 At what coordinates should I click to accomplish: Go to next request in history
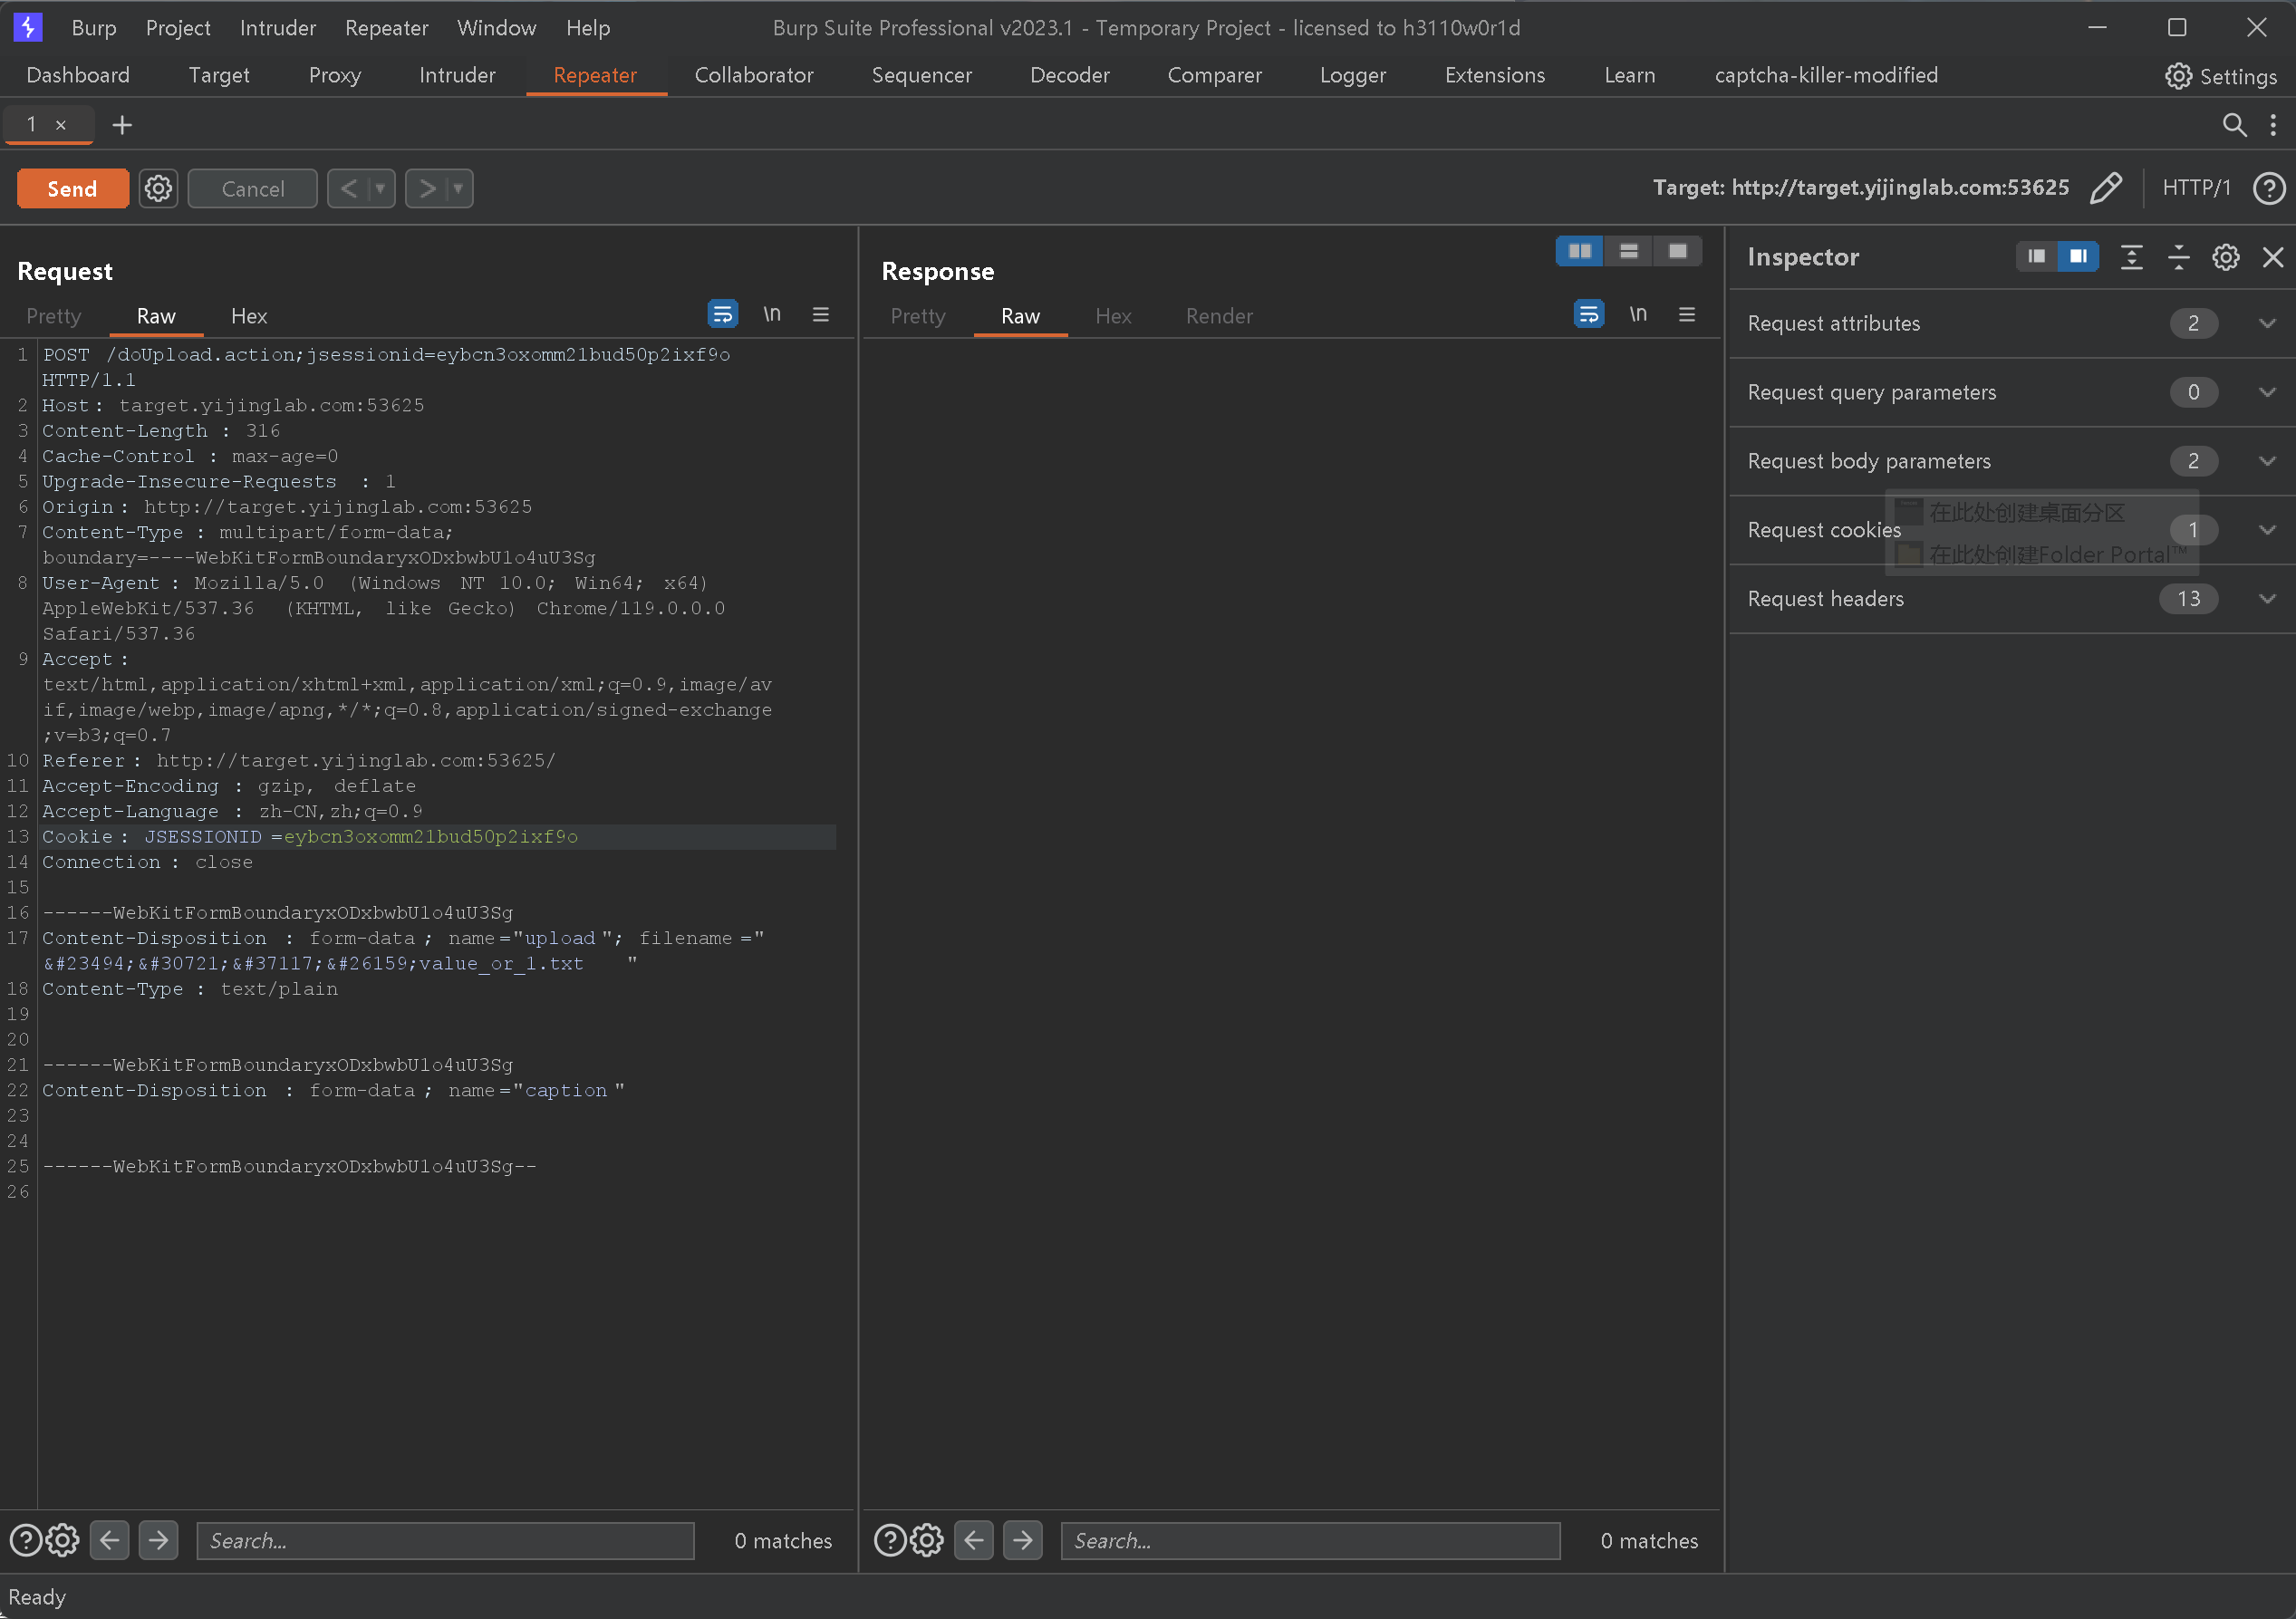[x=427, y=188]
